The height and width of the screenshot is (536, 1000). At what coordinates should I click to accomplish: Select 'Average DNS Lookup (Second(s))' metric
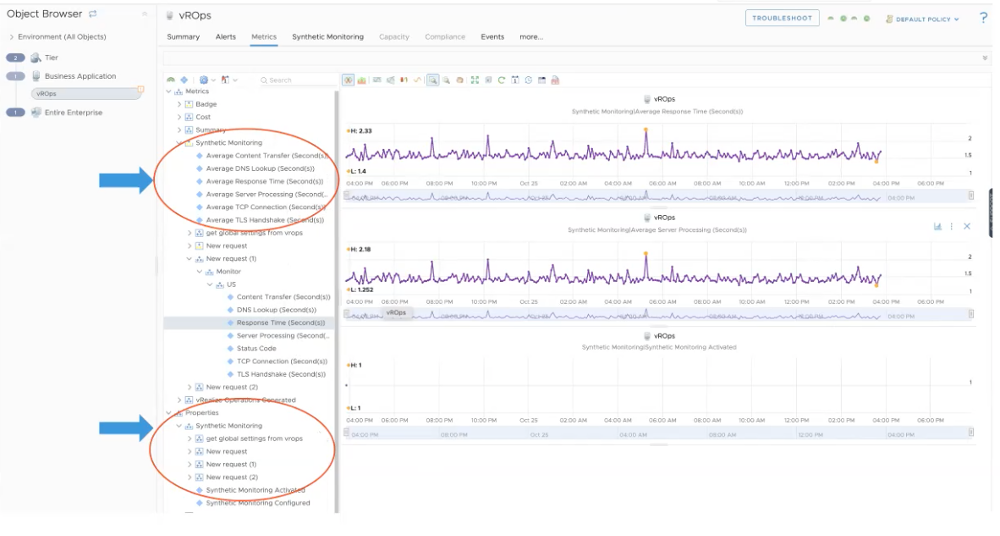(260, 168)
